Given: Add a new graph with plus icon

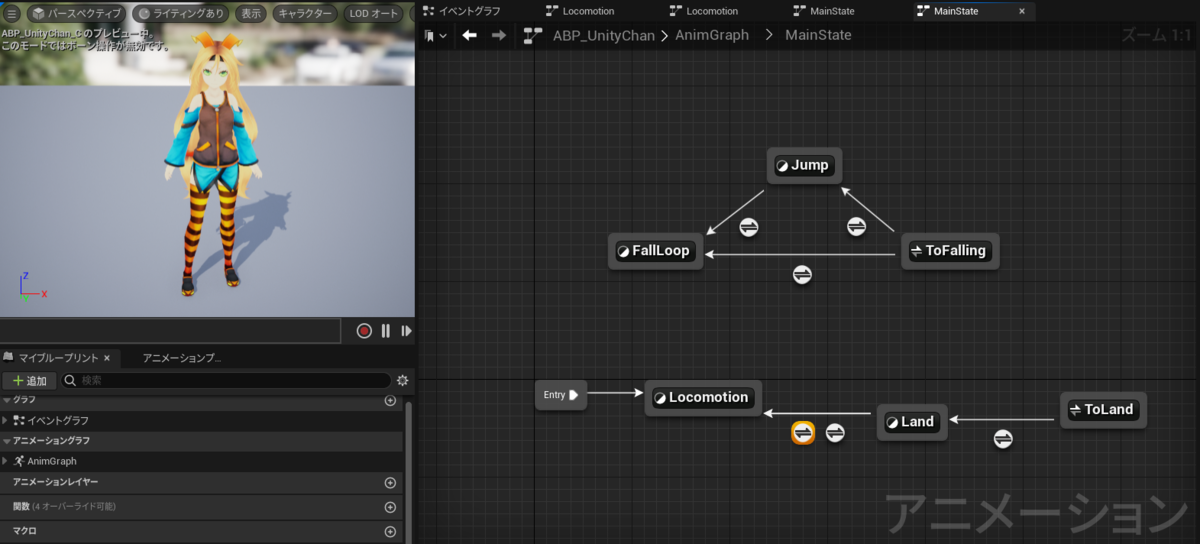Looking at the screenshot, I should point(390,400).
